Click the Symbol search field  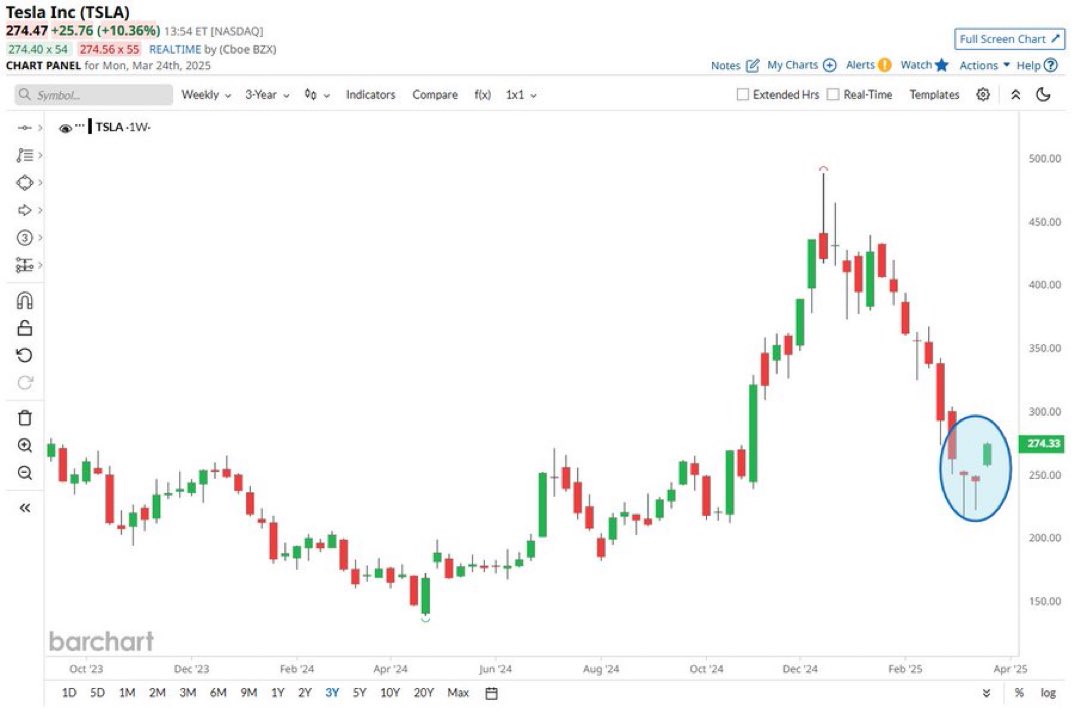pyautogui.click(x=94, y=95)
